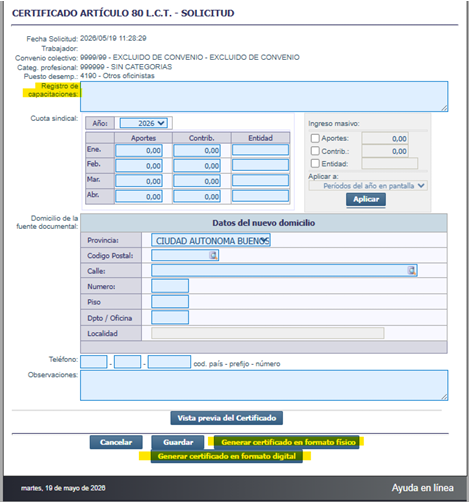Open the Aplicar a periodos dropdown

coord(368,186)
